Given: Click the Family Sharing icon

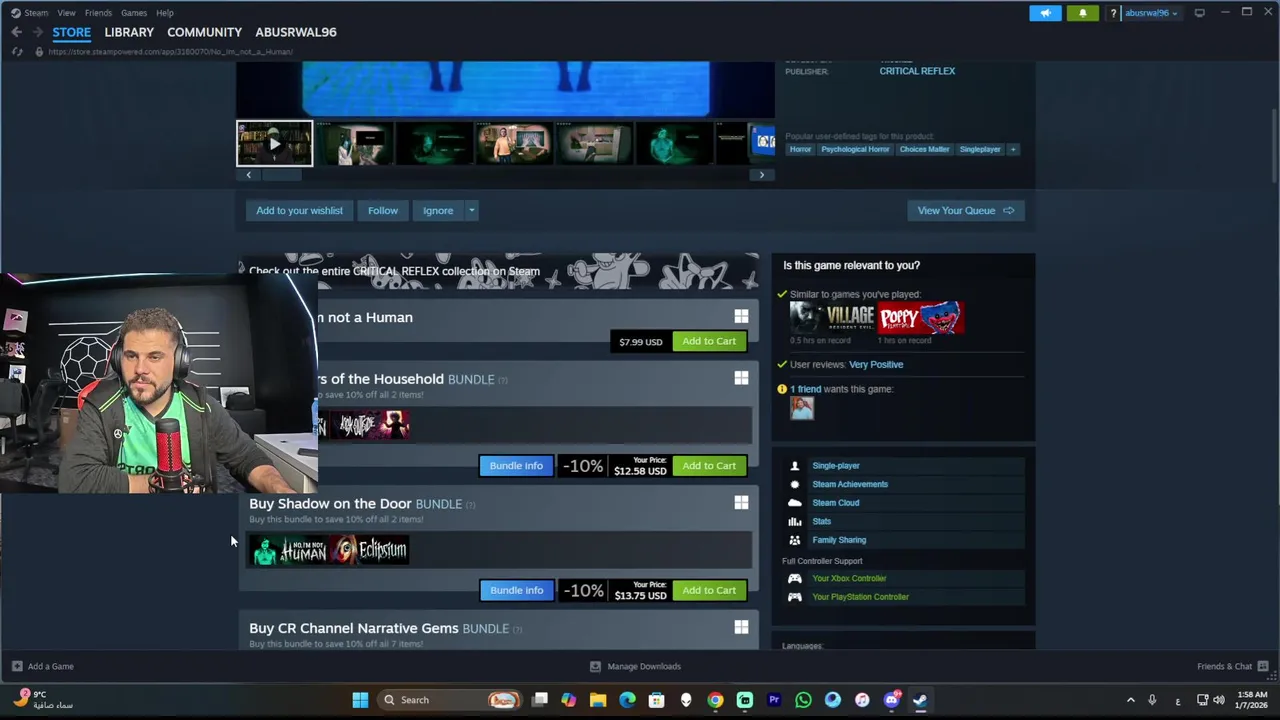Looking at the screenshot, I should [x=795, y=540].
